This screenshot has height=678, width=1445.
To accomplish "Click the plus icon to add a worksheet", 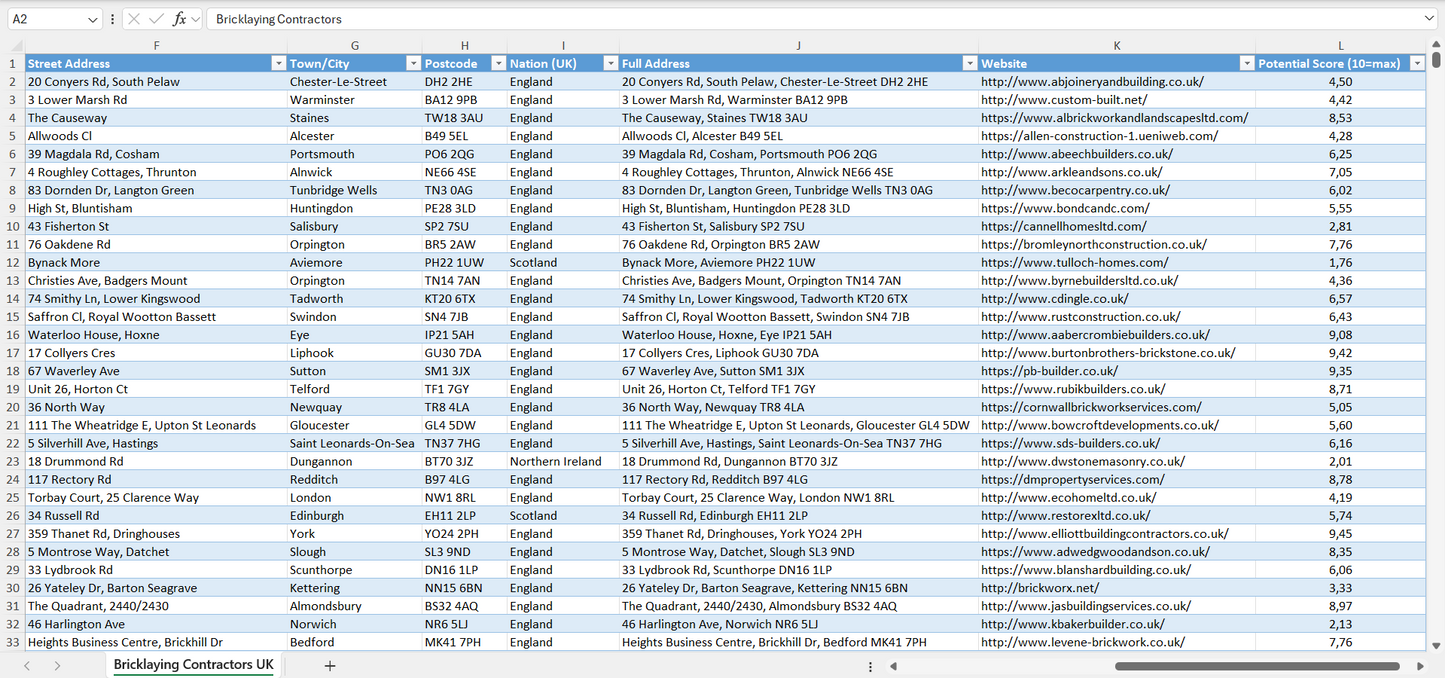I will (330, 665).
